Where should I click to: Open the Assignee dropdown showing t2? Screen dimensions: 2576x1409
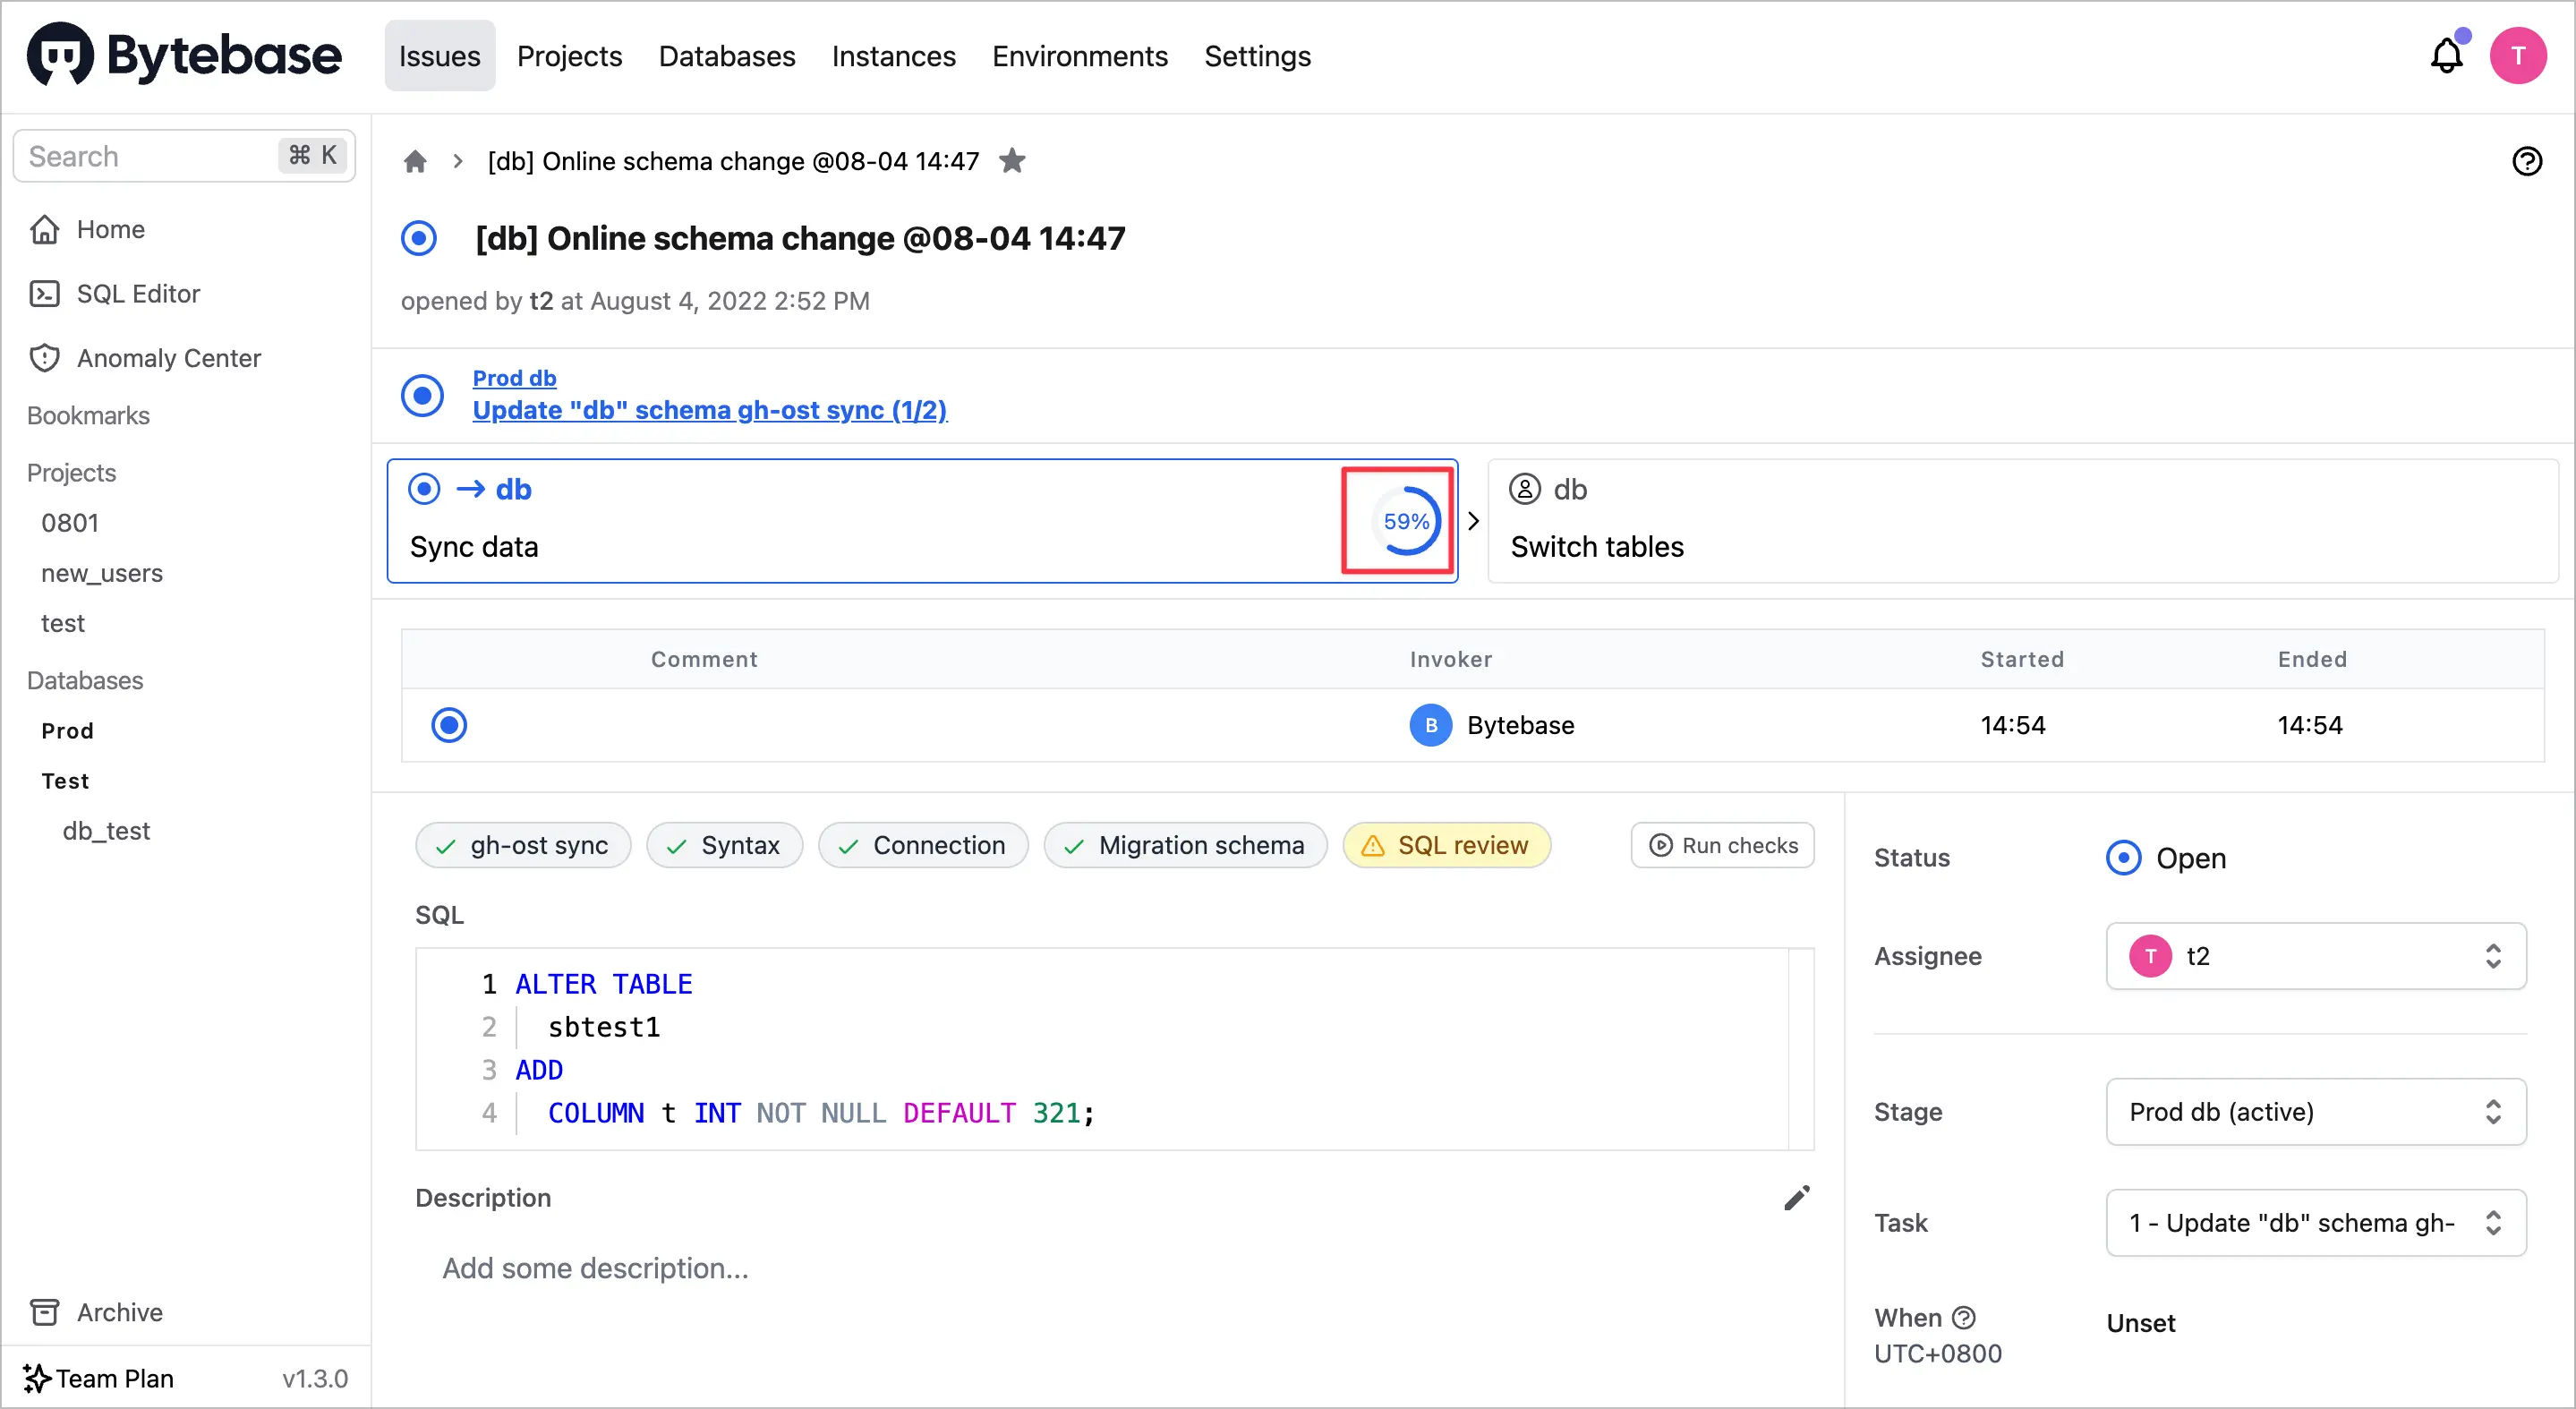point(2315,956)
